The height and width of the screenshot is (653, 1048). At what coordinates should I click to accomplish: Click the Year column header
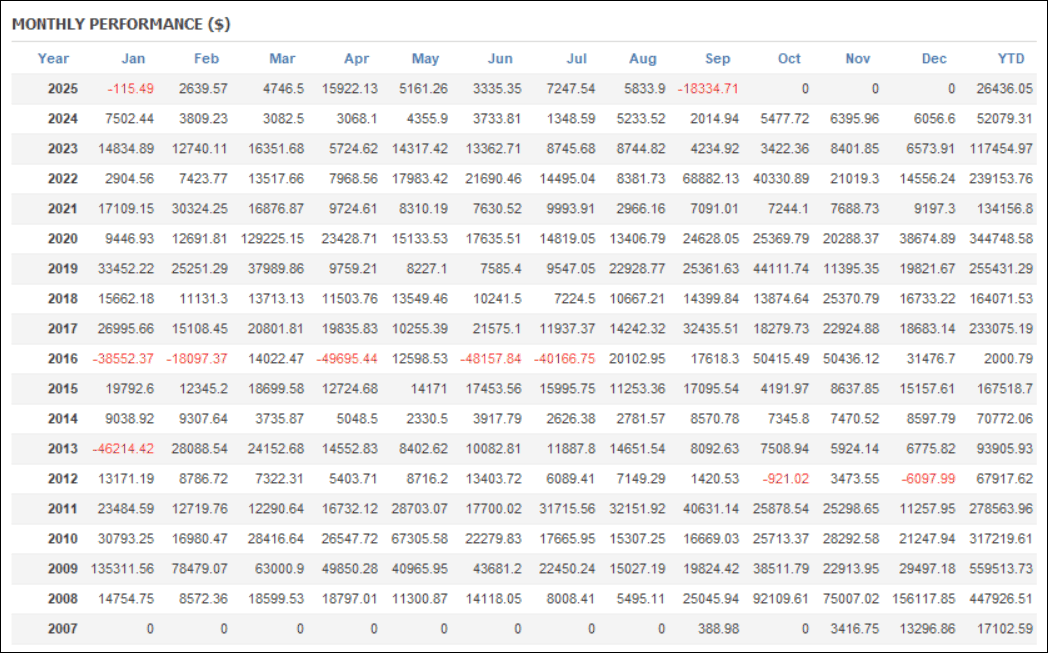coord(53,58)
